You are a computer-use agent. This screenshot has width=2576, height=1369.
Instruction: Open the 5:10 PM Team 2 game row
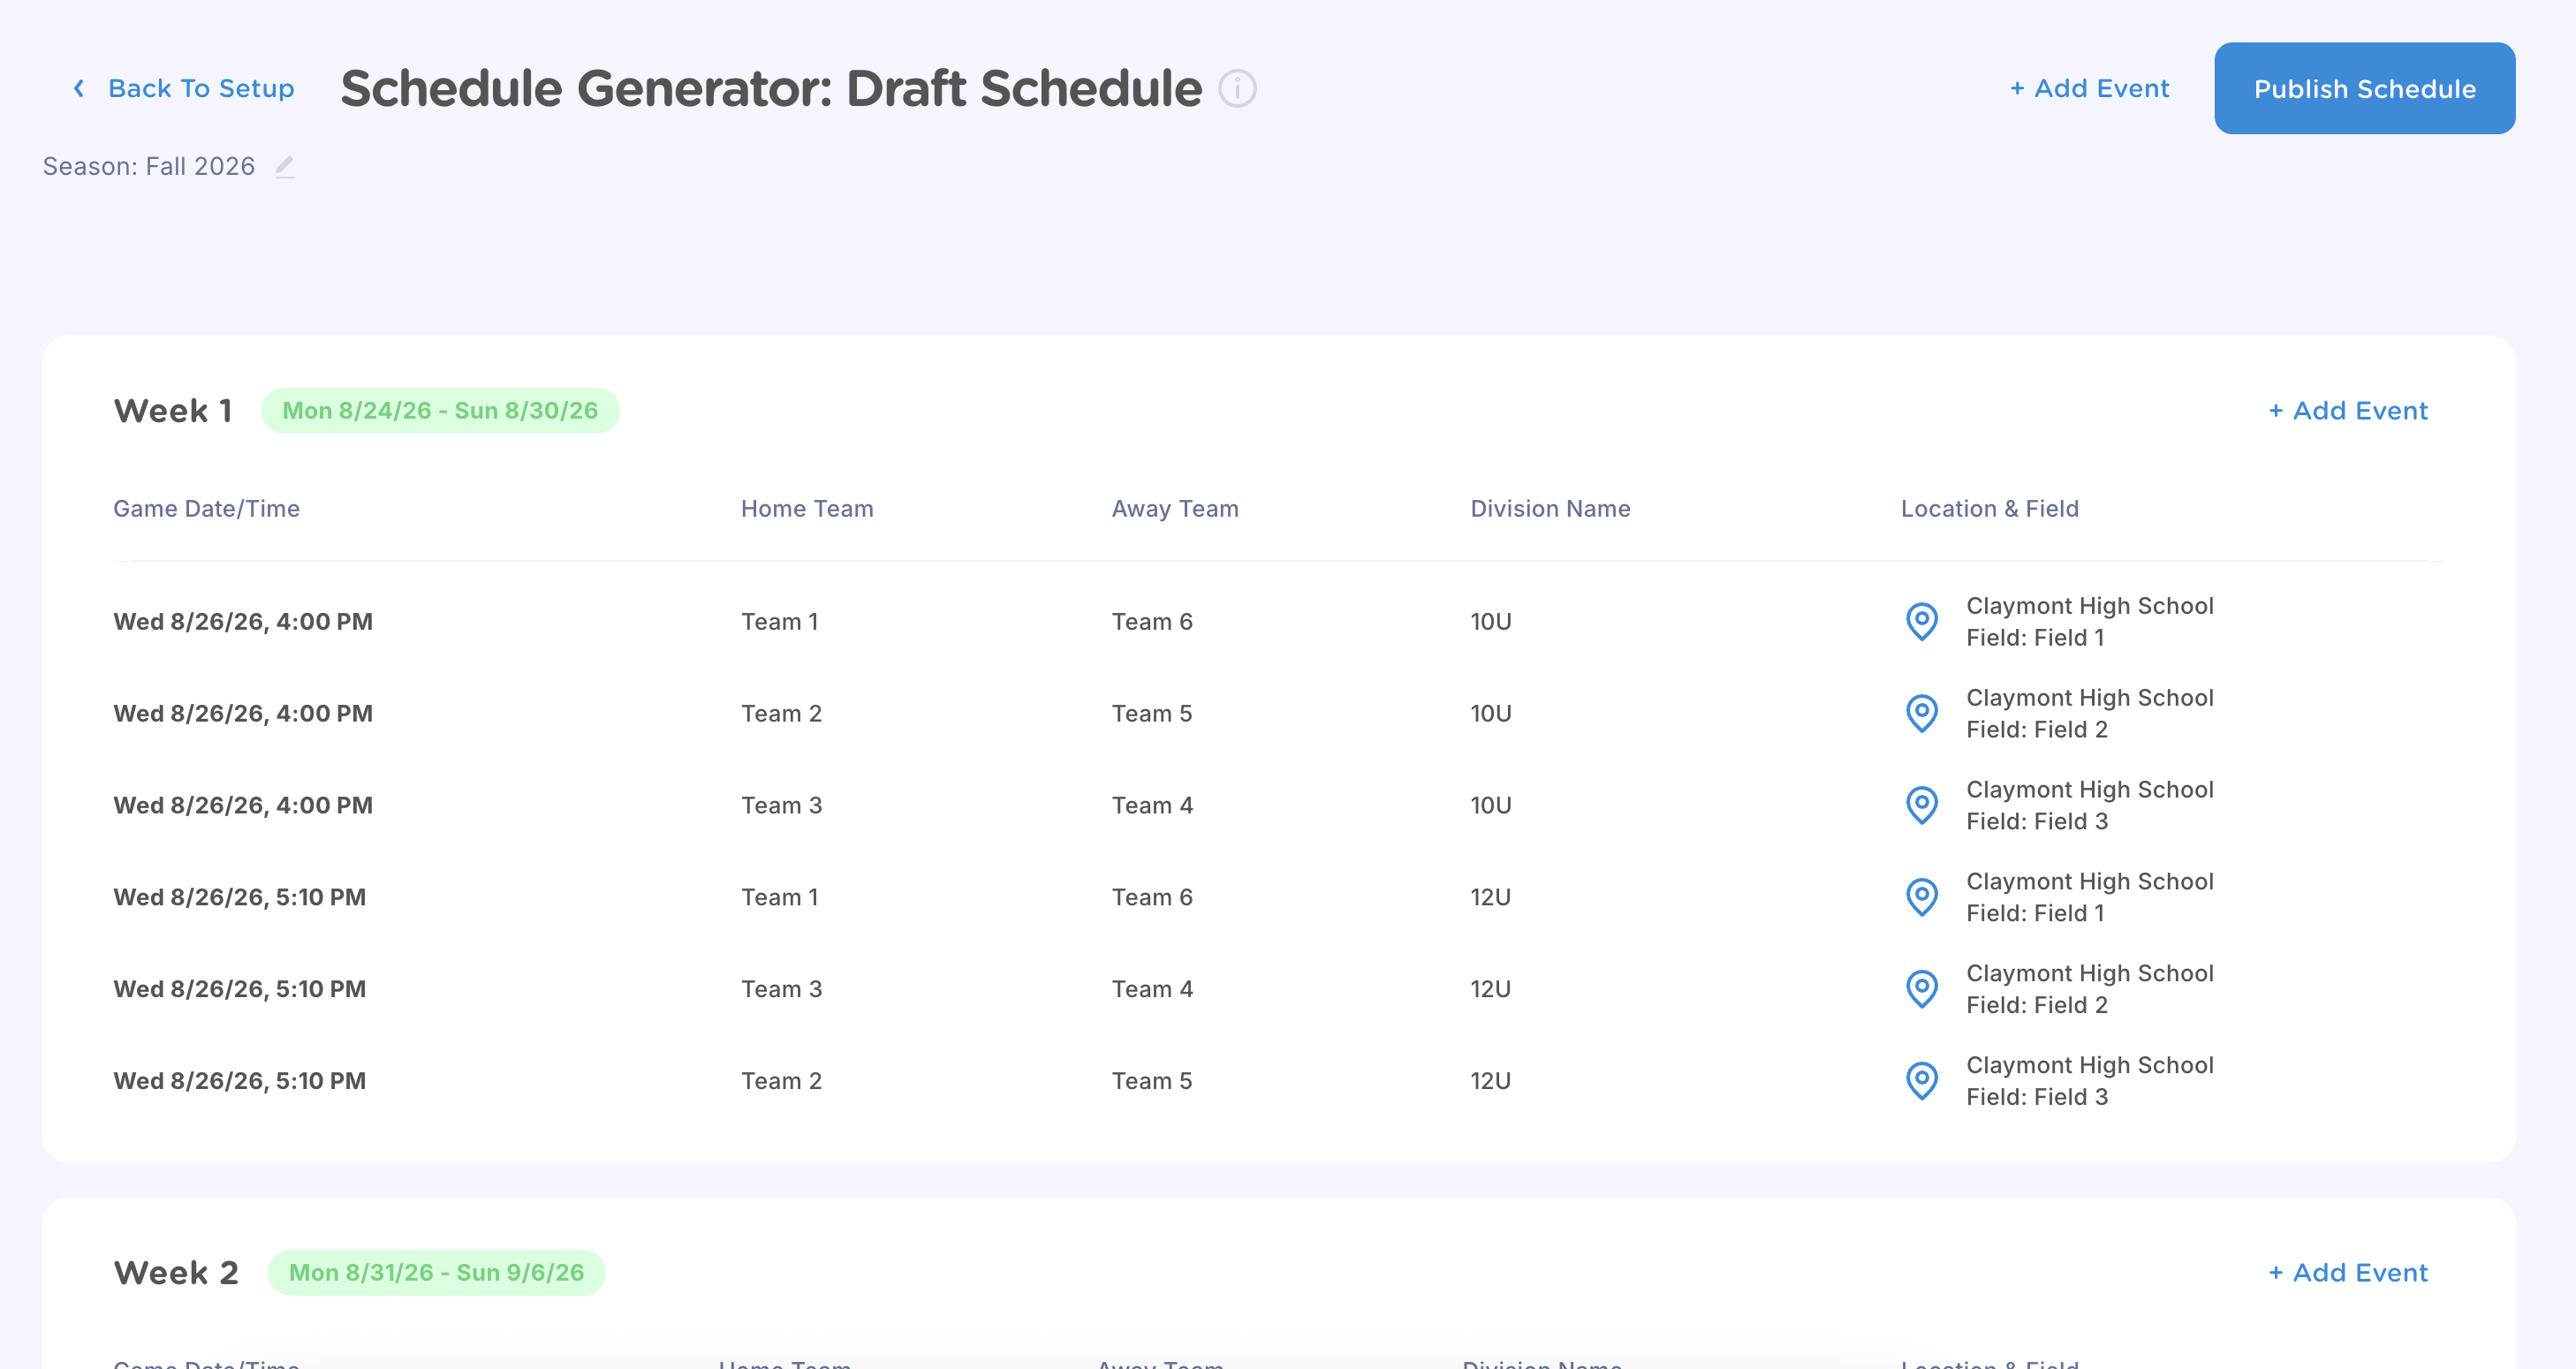point(240,1081)
